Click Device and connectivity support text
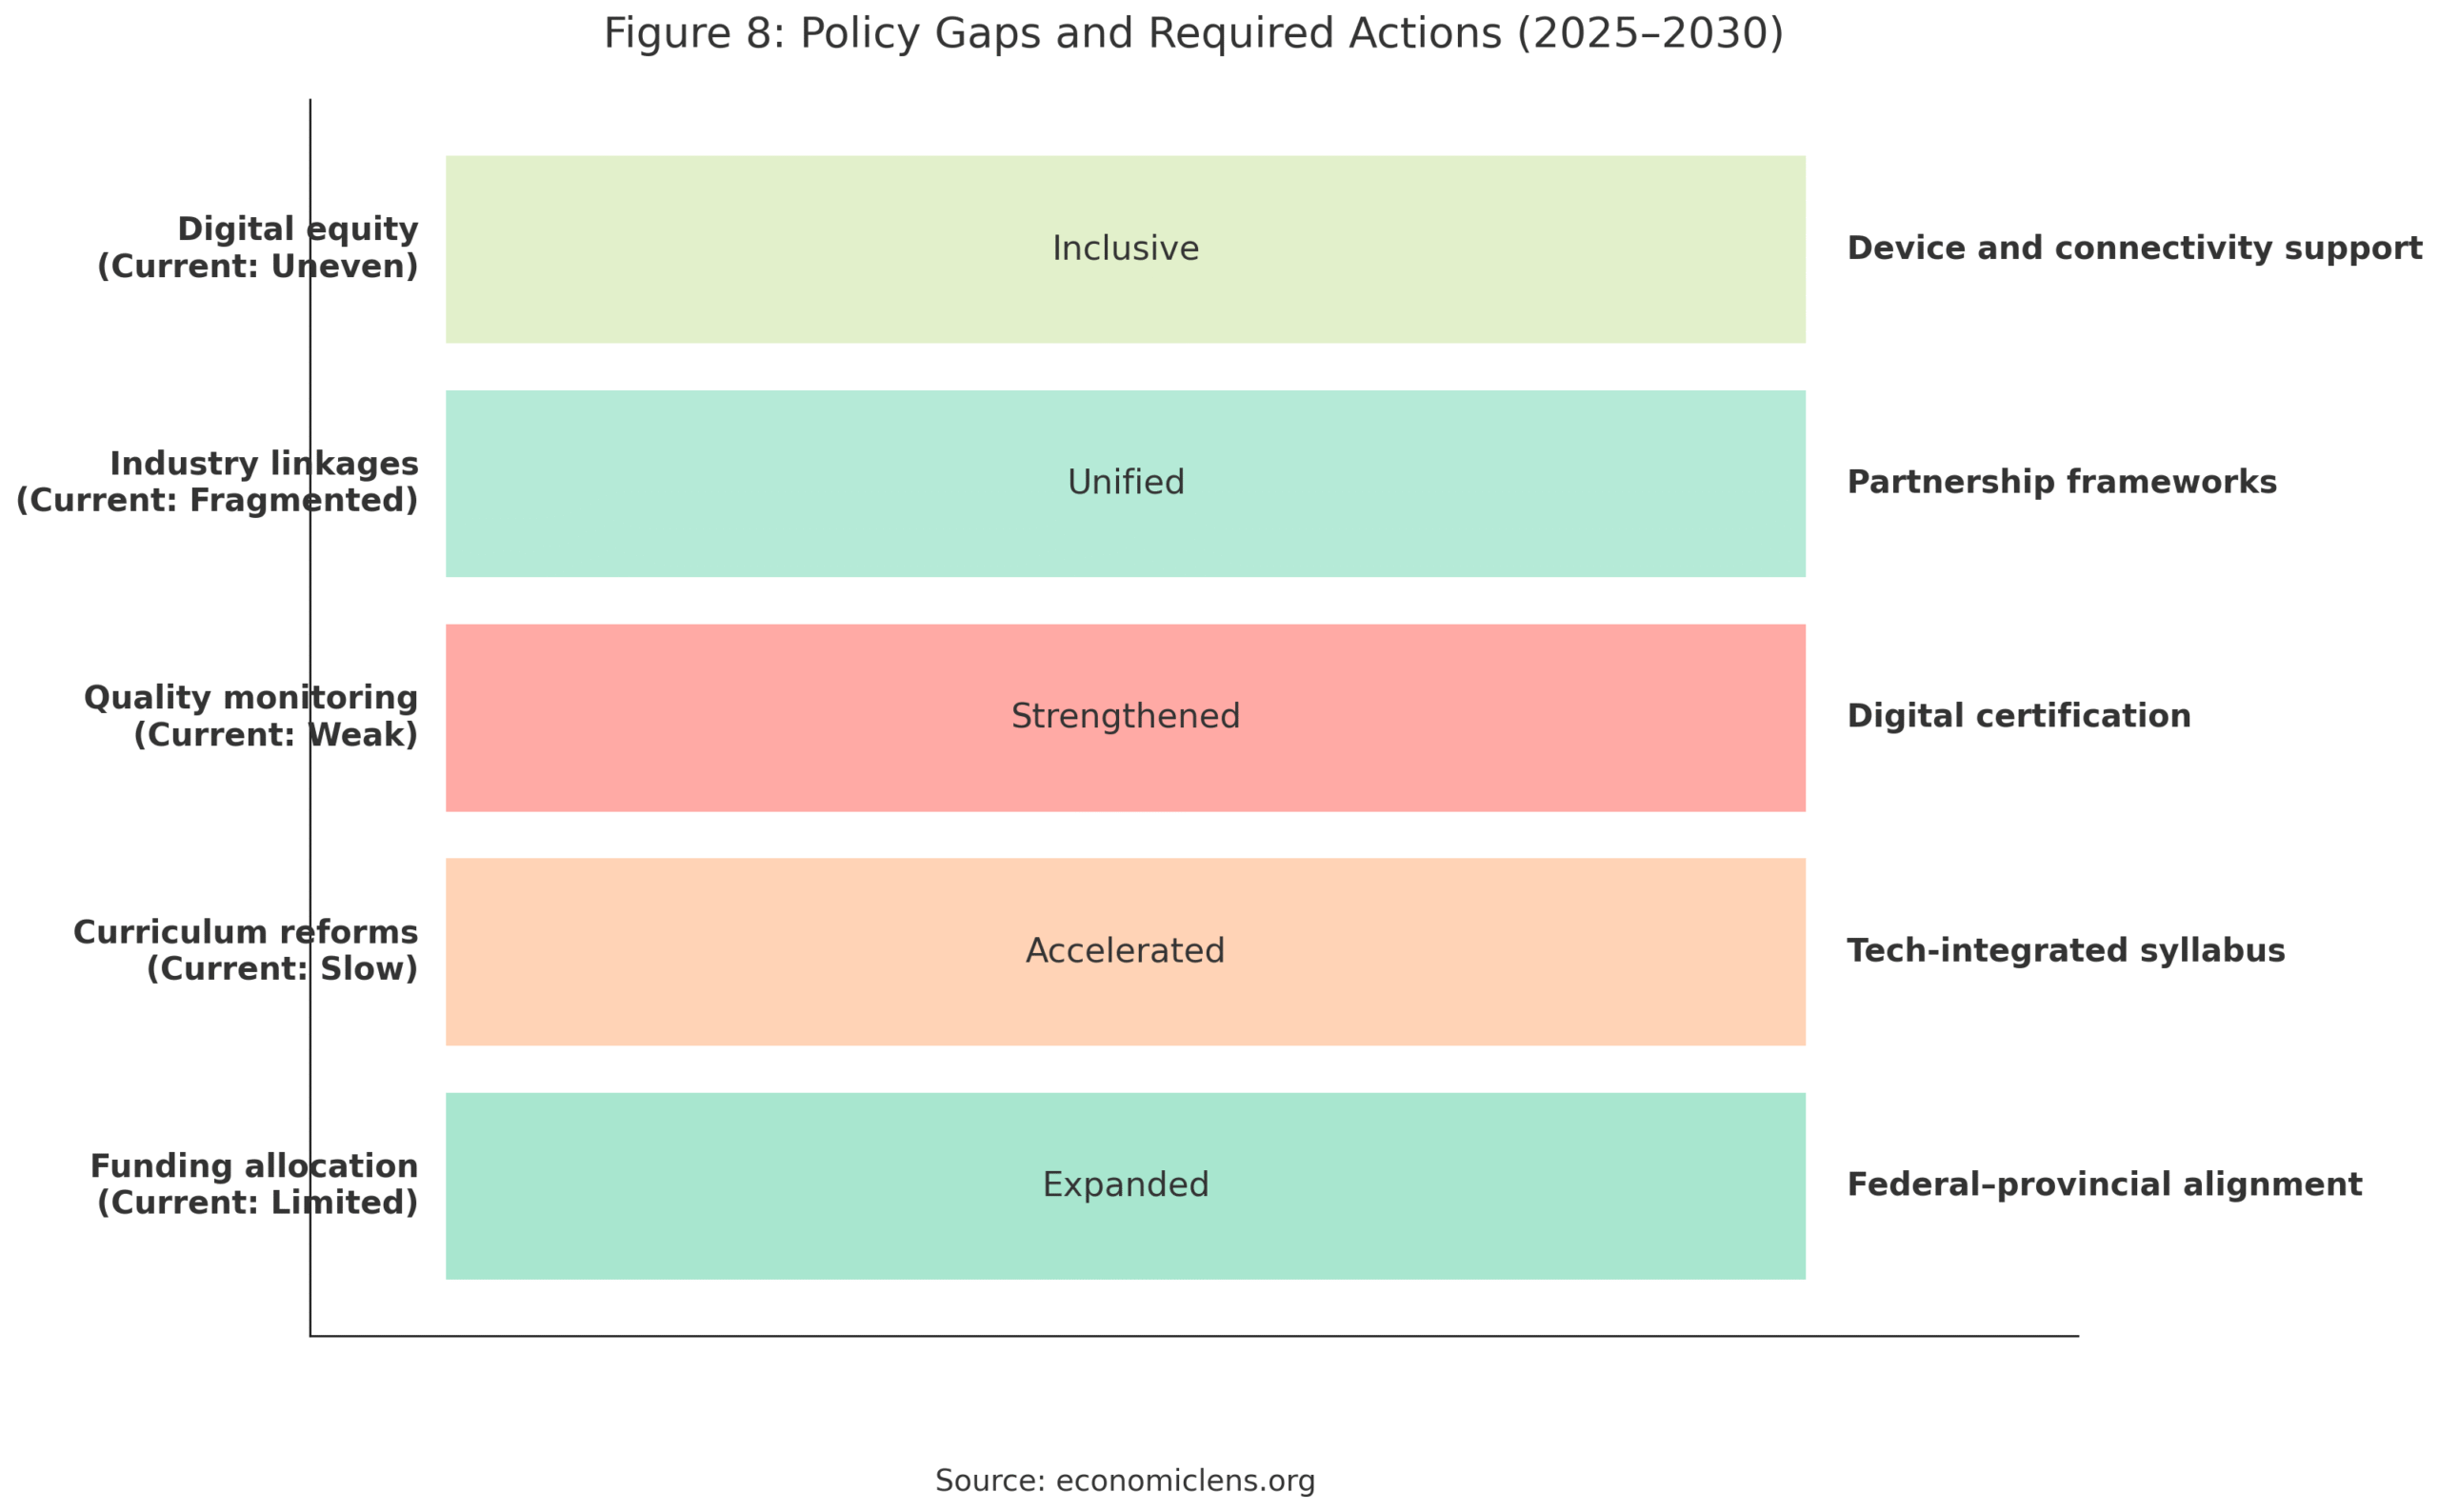The image size is (2438, 1512). (x=2134, y=248)
